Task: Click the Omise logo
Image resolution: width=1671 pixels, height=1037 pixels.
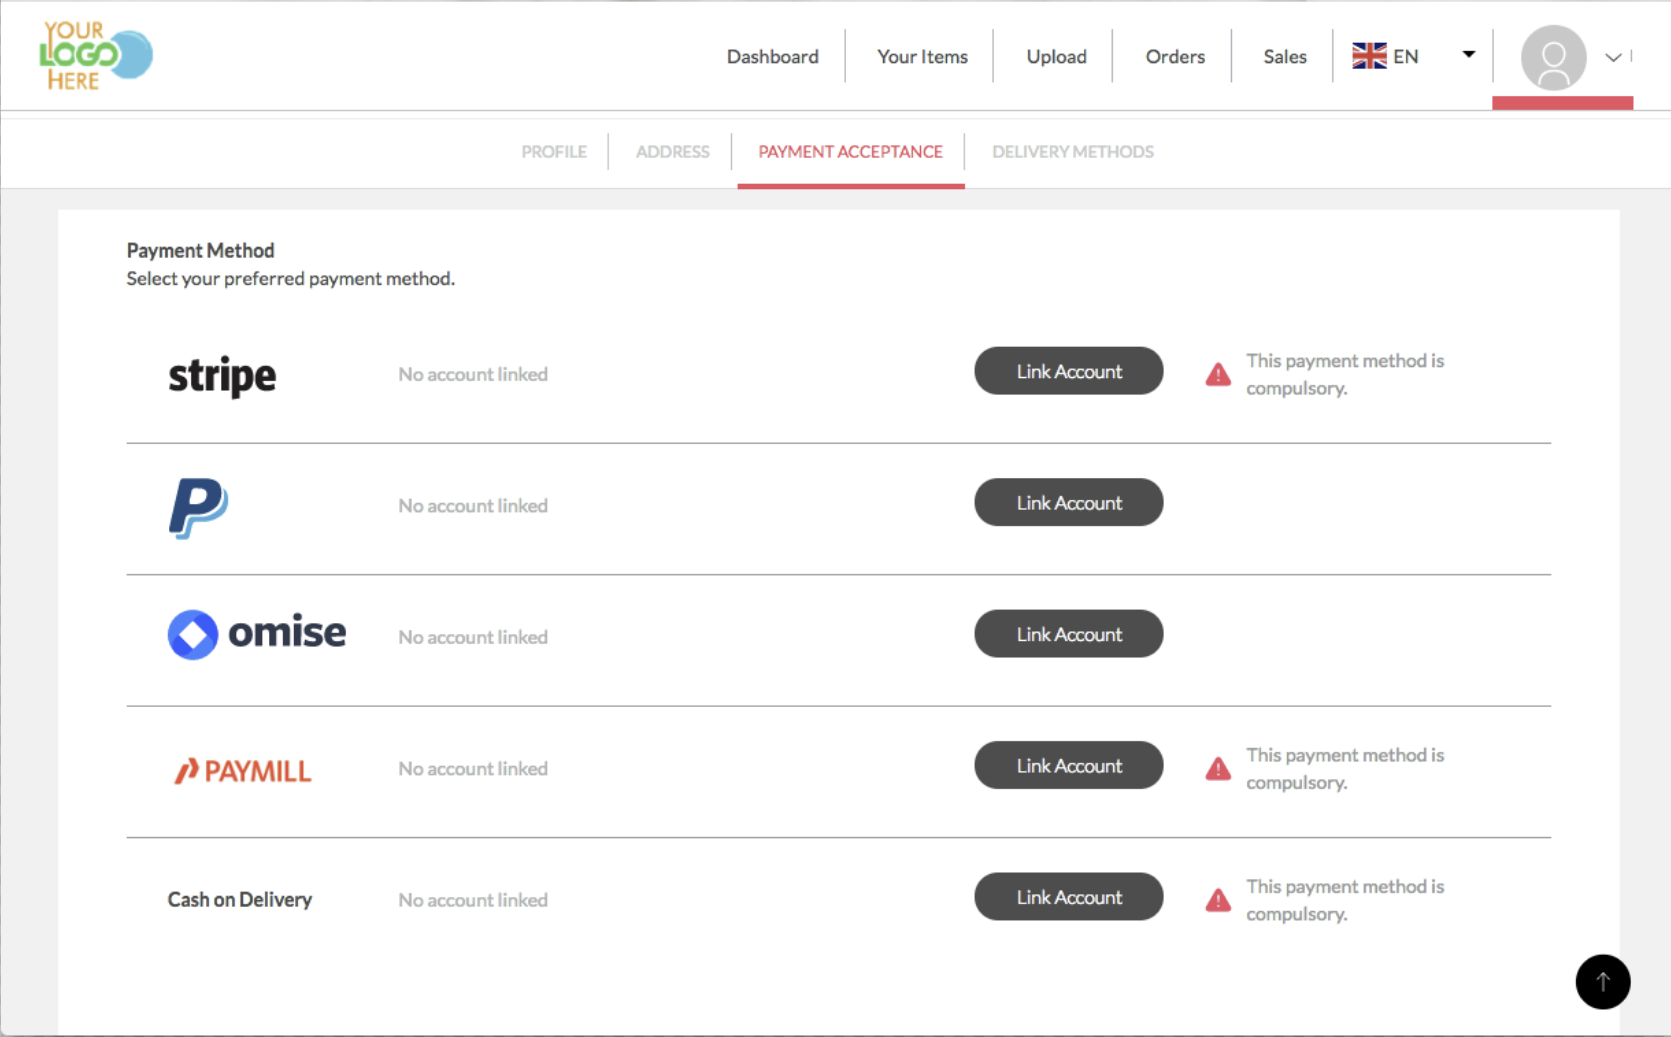Action: click(x=257, y=634)
